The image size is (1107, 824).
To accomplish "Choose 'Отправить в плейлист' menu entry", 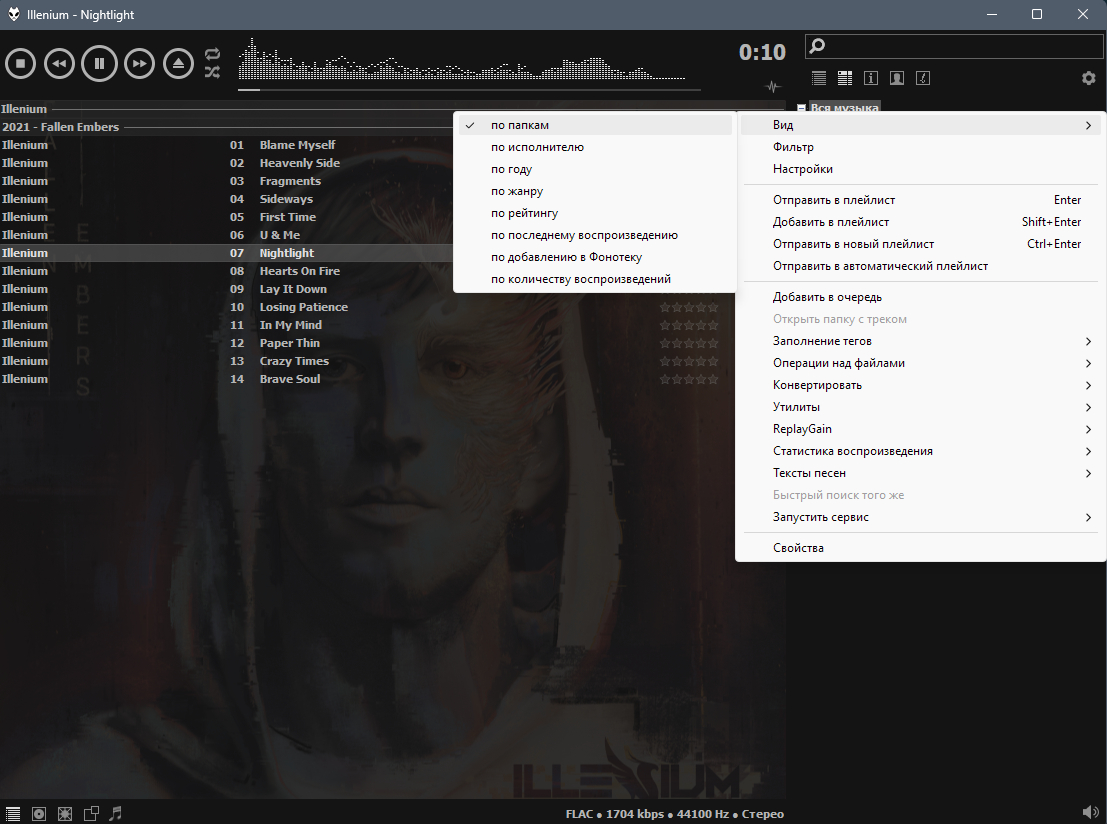I will tap(921, 200).
